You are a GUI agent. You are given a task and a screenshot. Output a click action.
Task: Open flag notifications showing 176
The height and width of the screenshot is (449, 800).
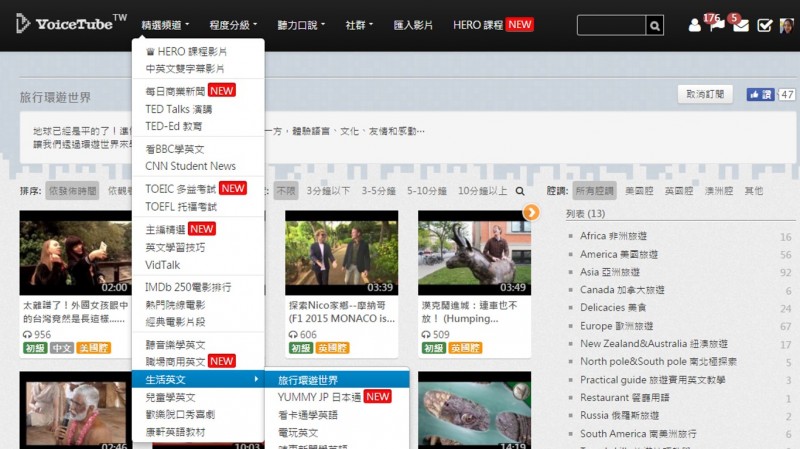(x=717, y=25)
